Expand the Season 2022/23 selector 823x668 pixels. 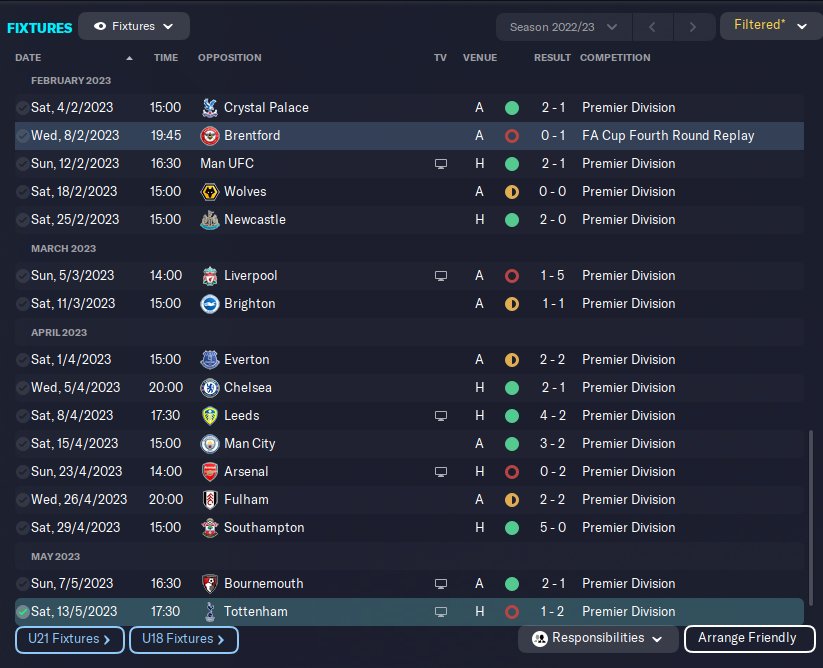point(563,26)
